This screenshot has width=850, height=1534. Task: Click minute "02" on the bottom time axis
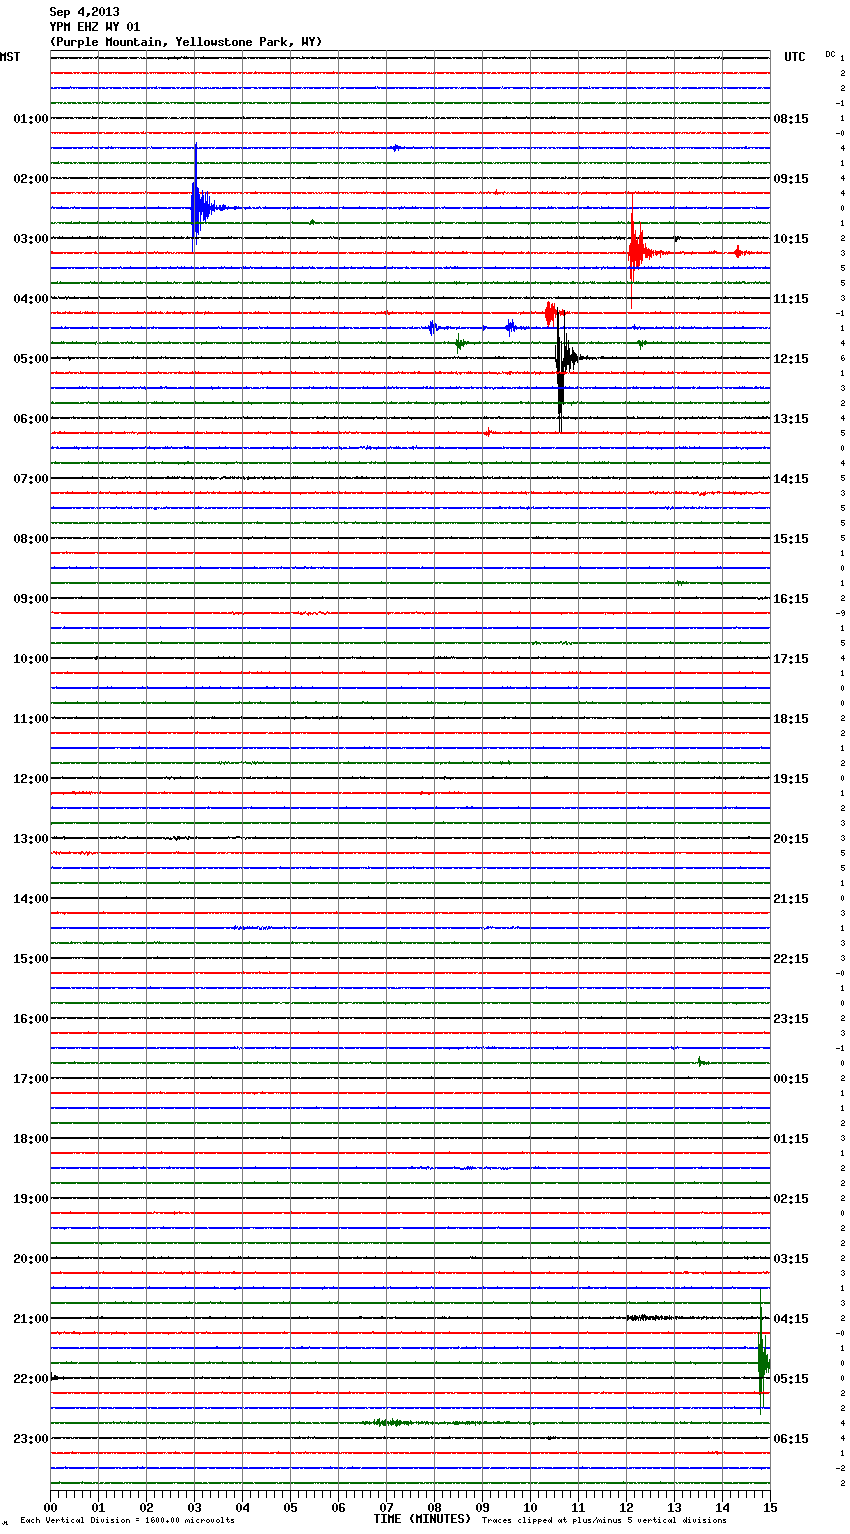coord(146,1507)
